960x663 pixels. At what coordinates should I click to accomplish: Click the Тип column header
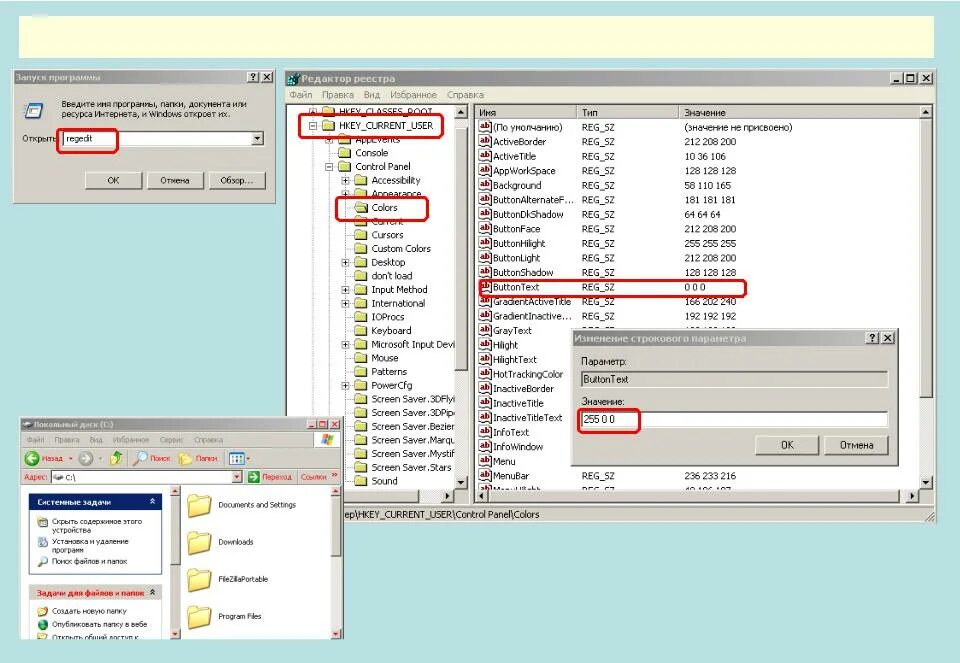(628, 113)
